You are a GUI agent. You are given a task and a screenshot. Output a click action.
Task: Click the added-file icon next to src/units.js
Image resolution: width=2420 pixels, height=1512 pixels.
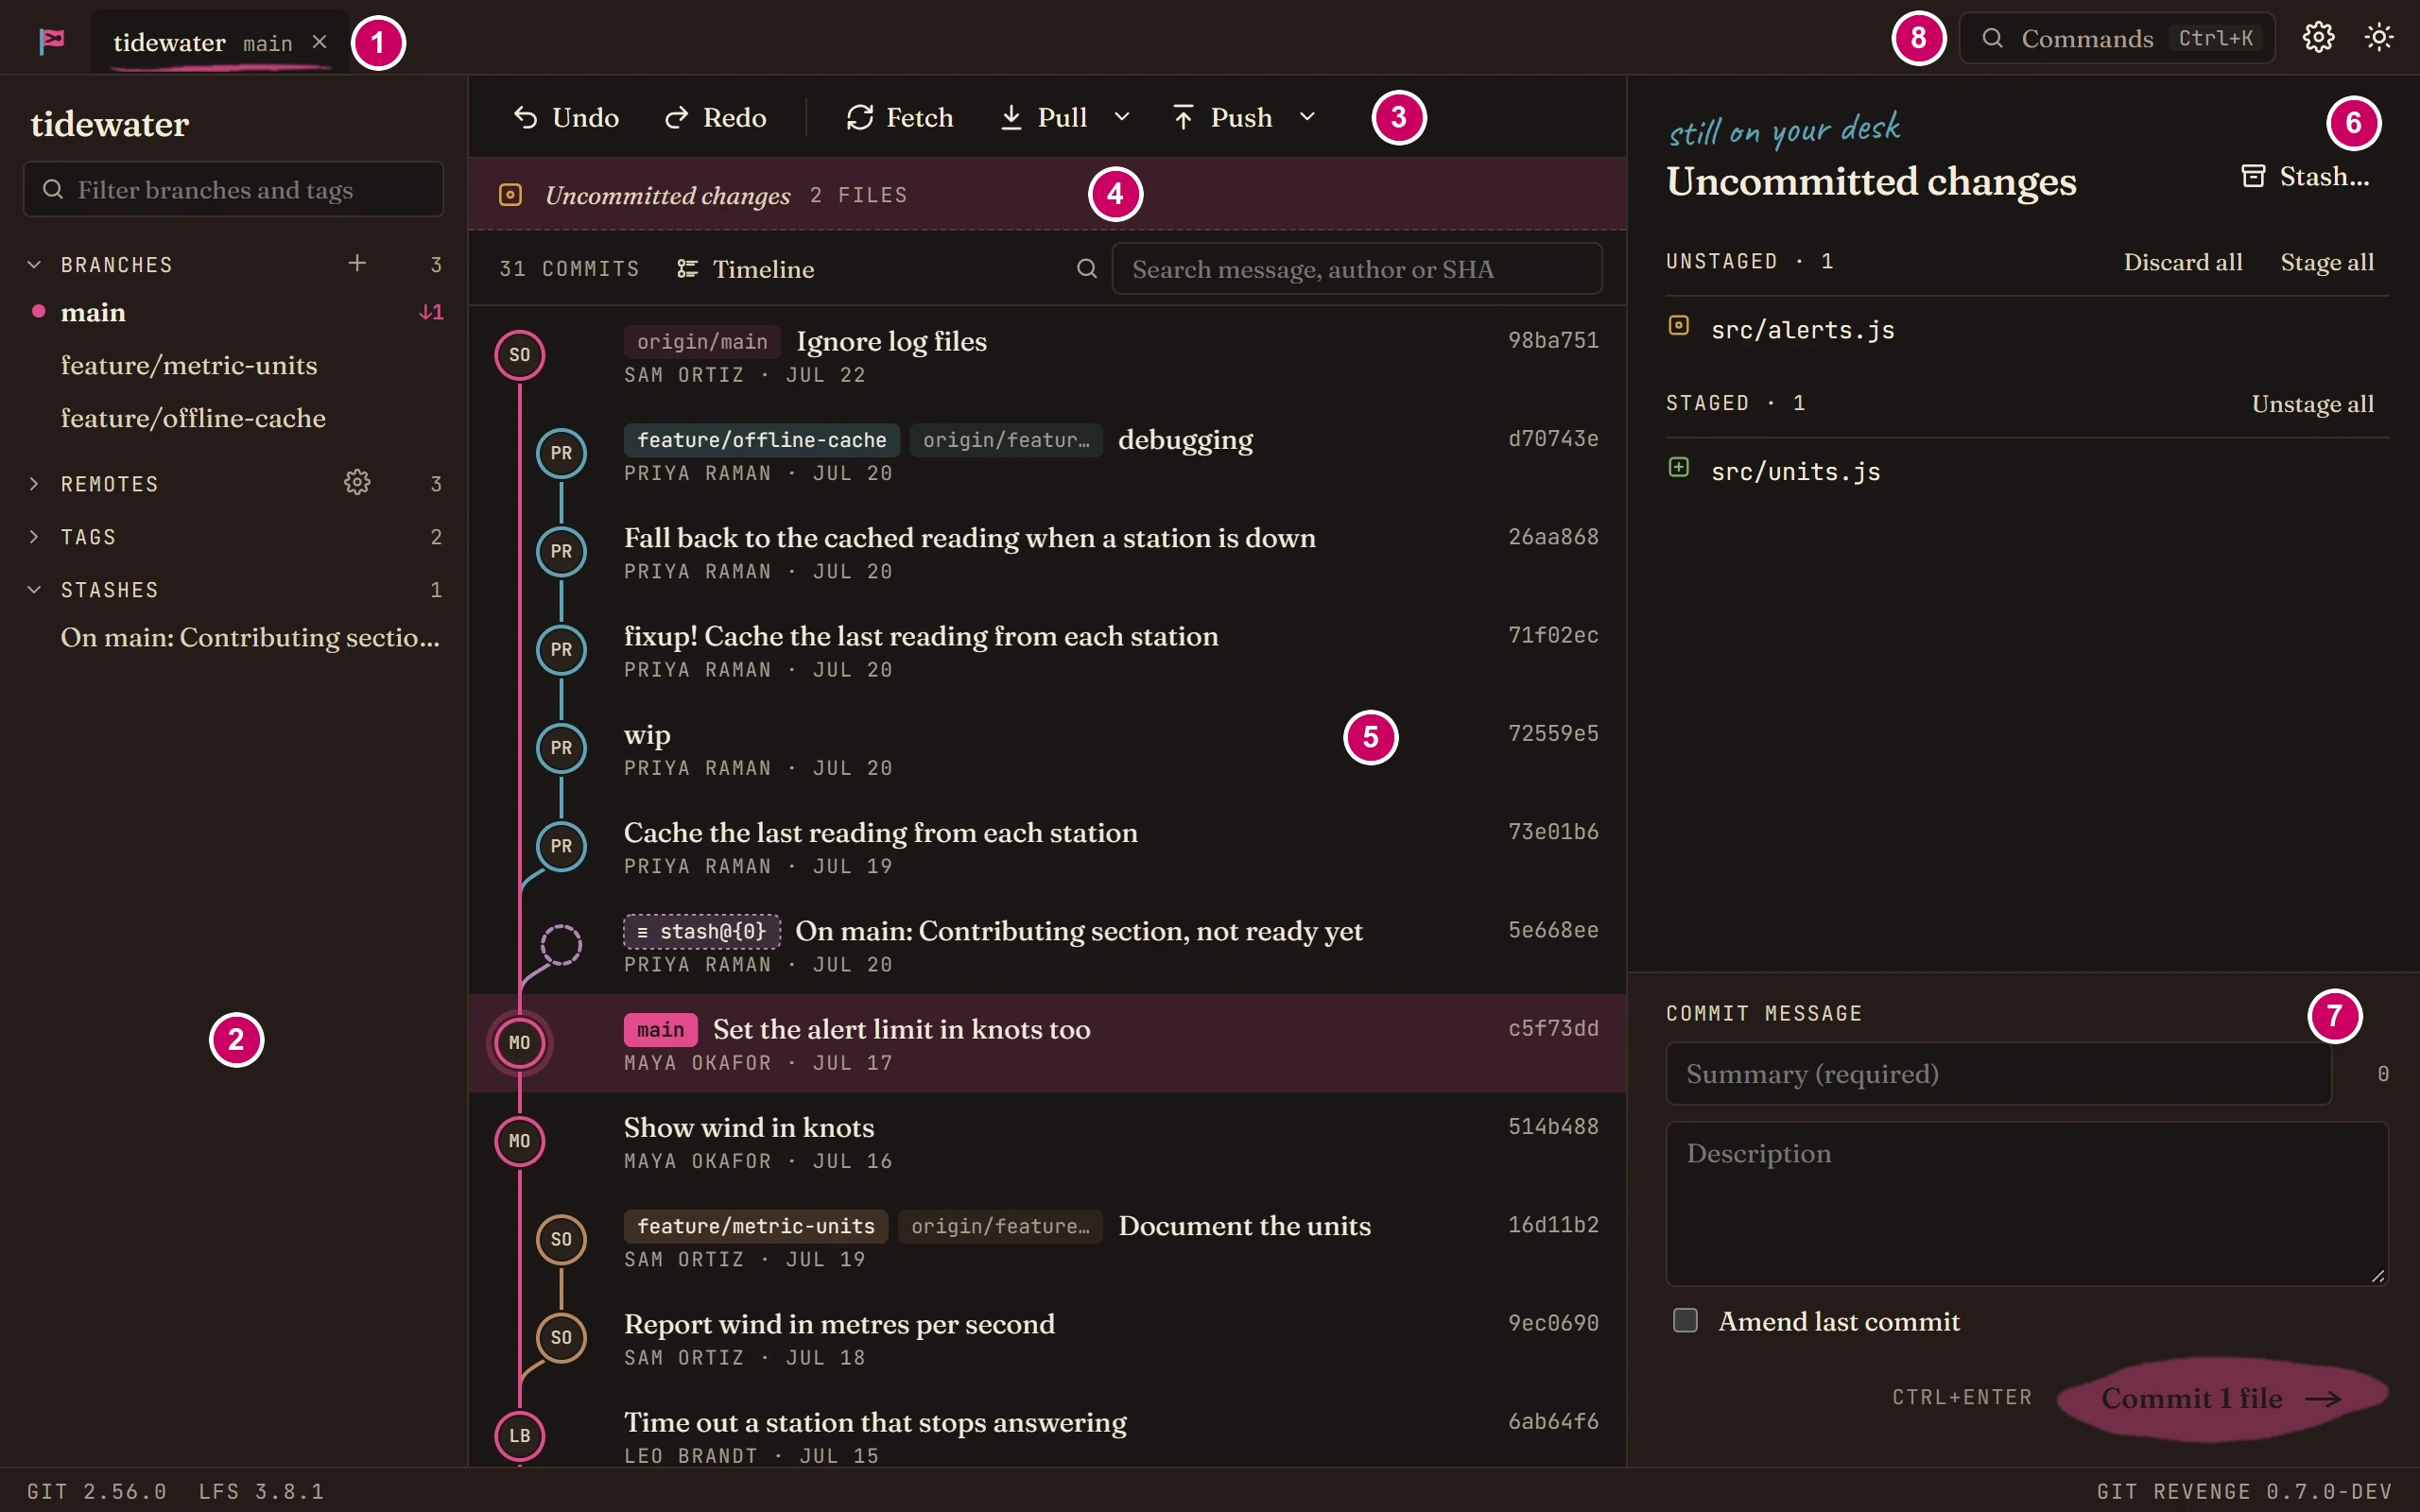(1679, 468)
